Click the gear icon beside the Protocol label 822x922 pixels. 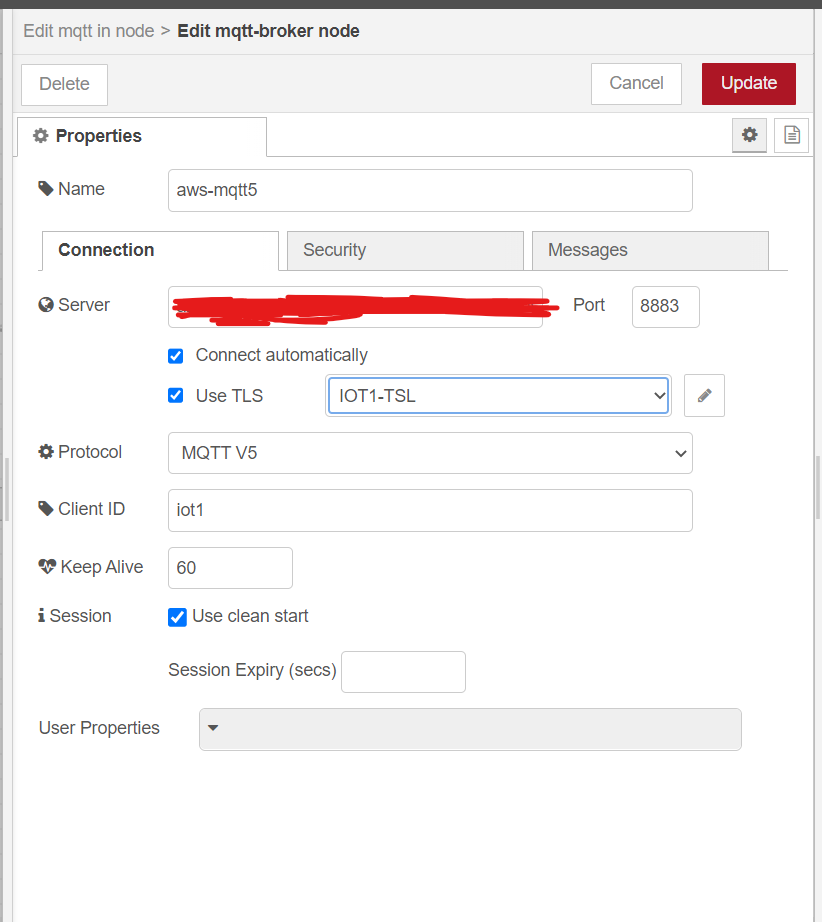tap(46, 451)
